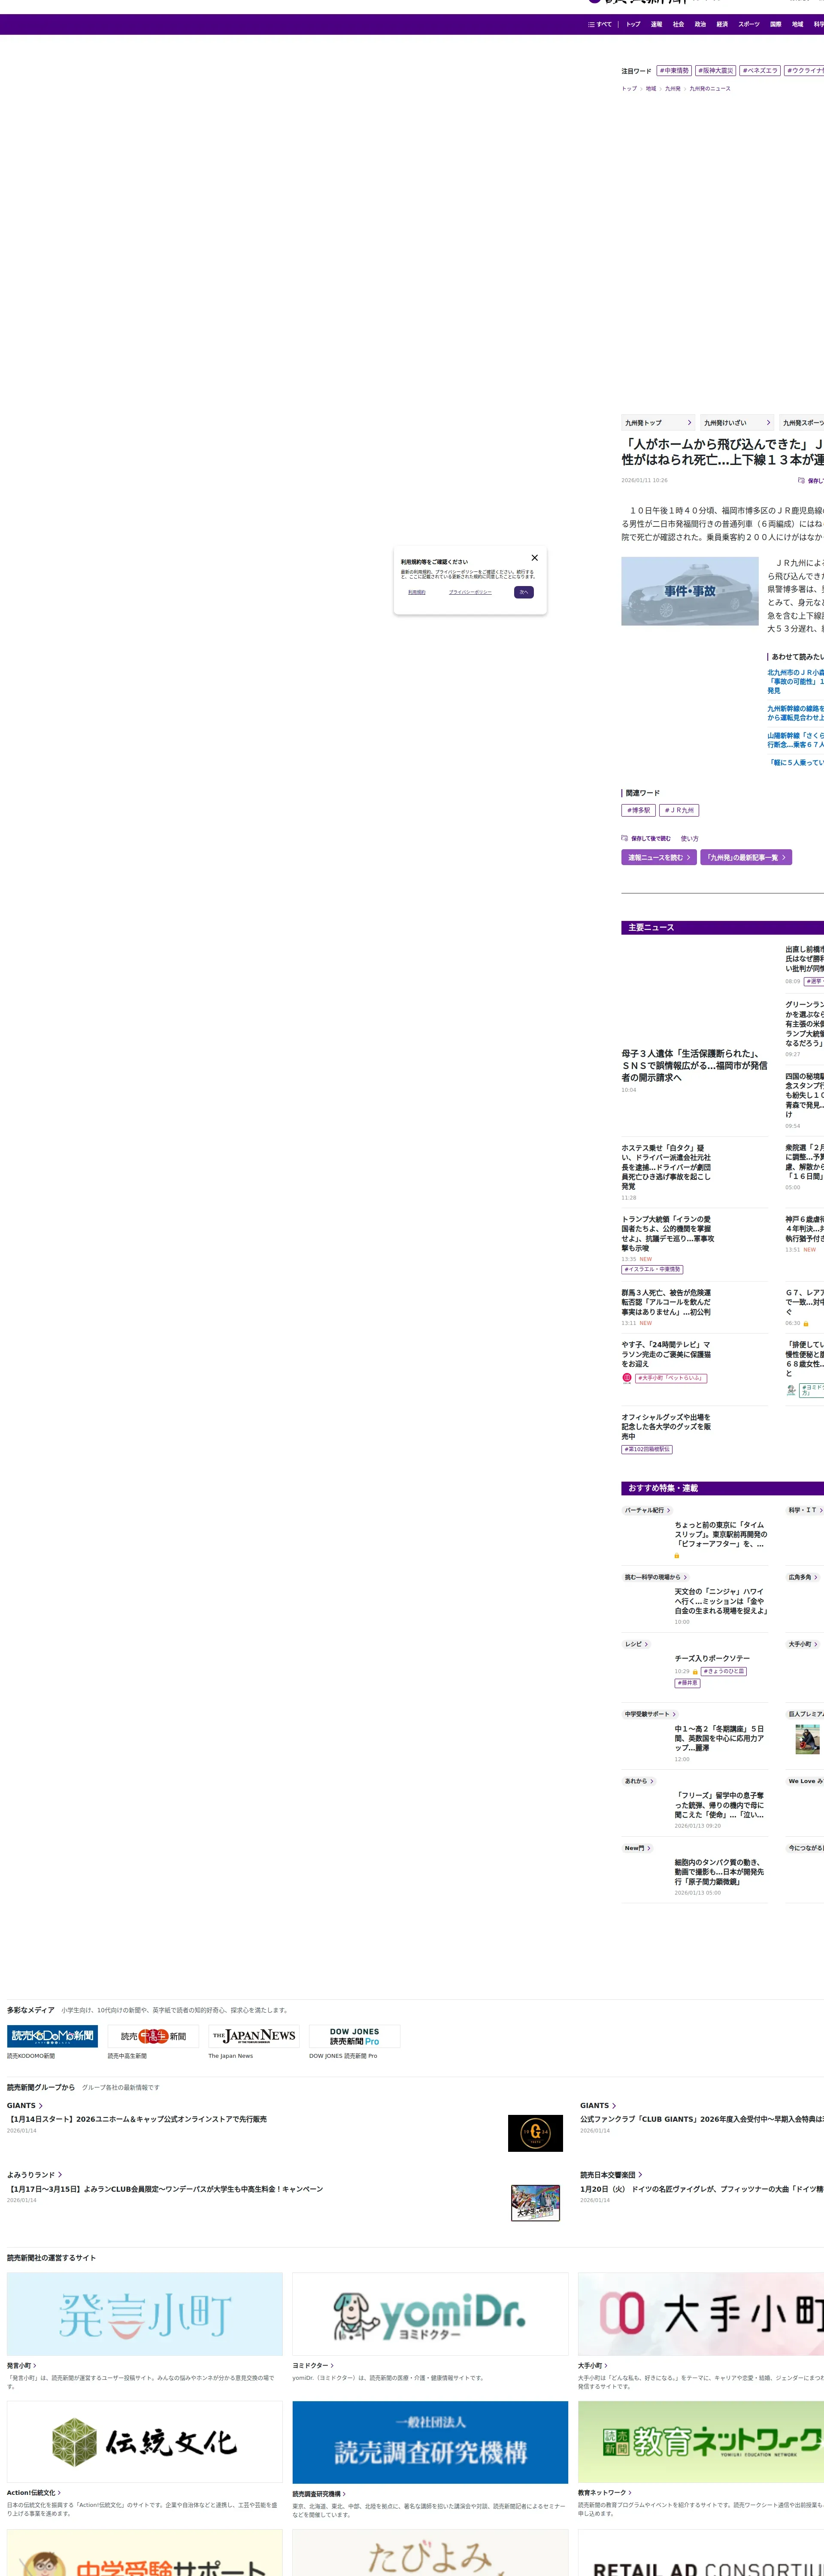Open the すべて hamburger menu

pos(600,24)
